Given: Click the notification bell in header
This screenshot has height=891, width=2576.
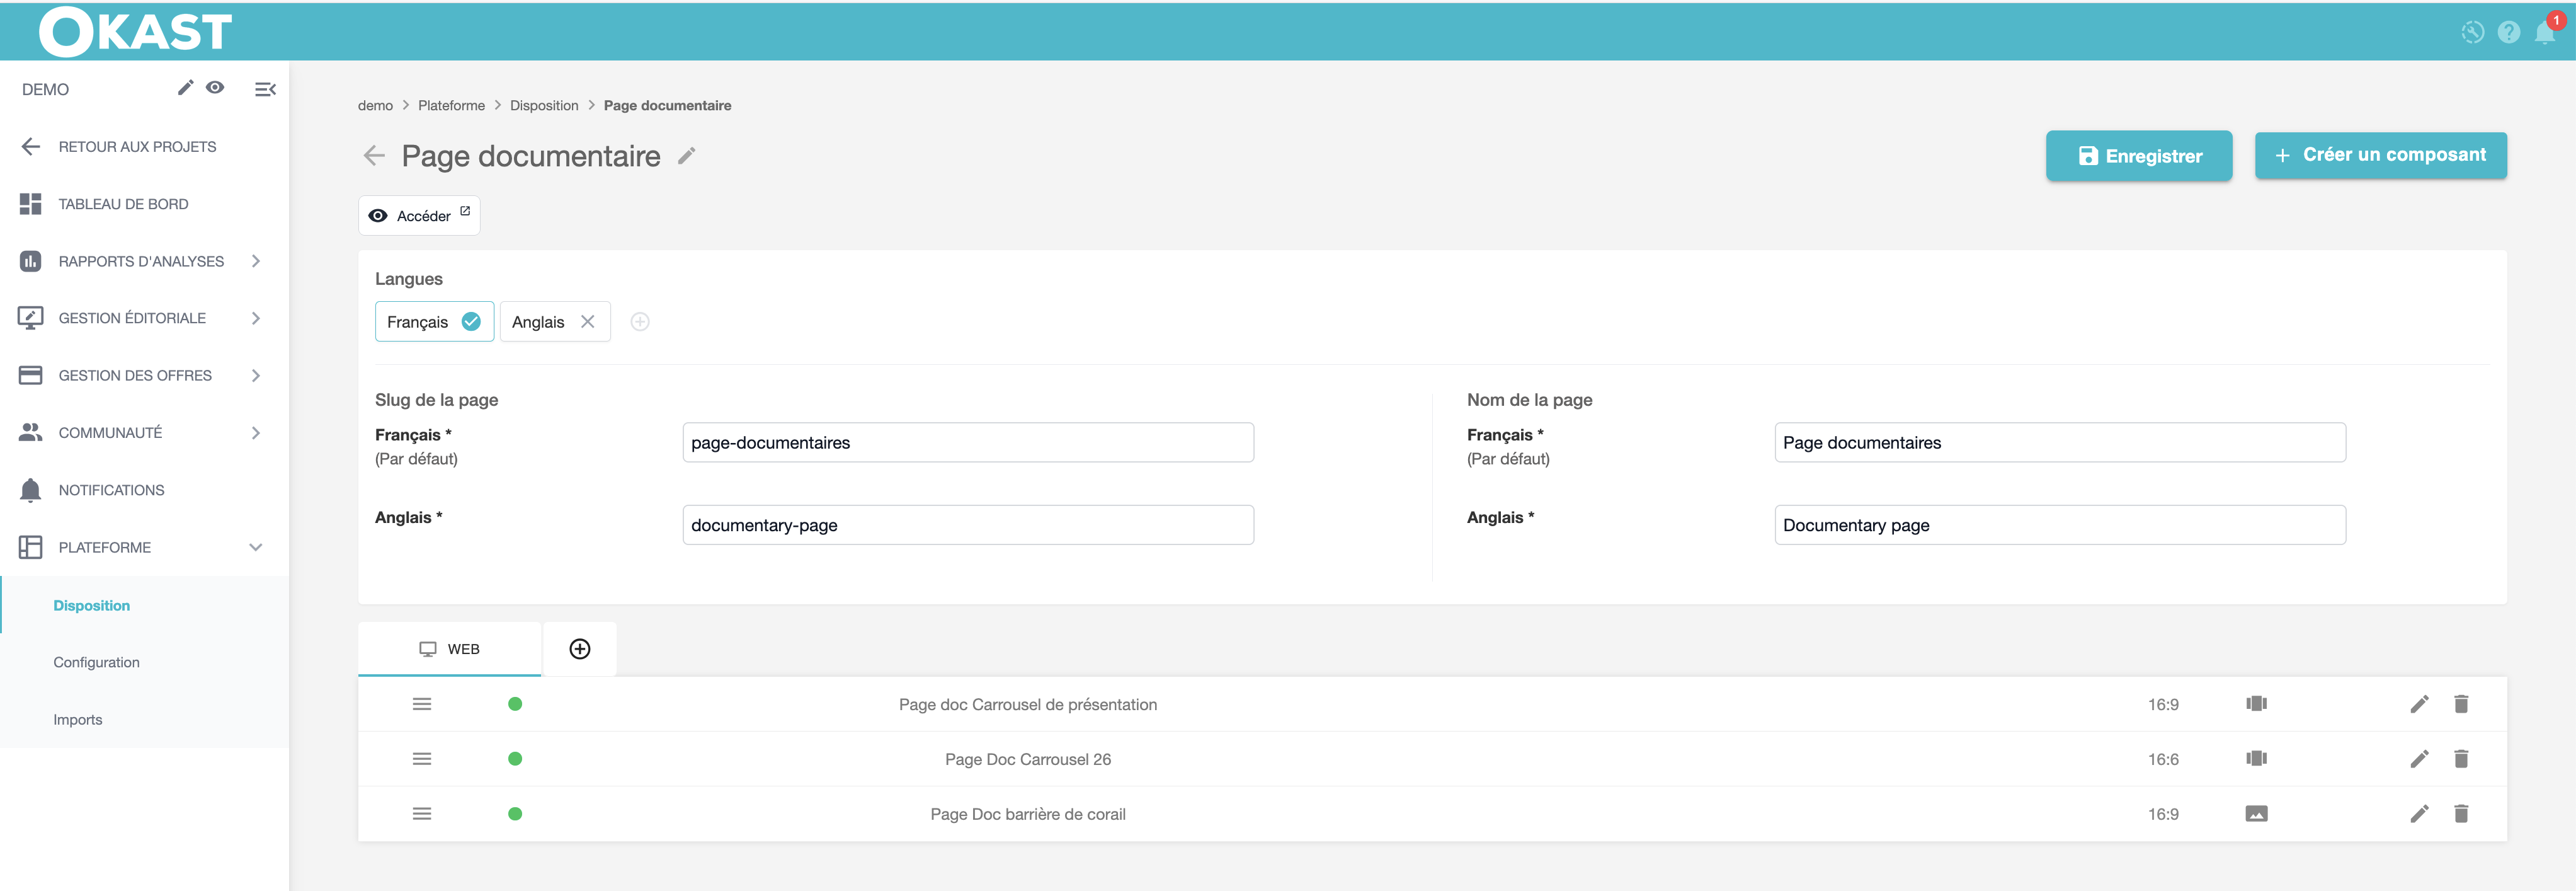Looking at the screenshot, I should pos(2544,33).
